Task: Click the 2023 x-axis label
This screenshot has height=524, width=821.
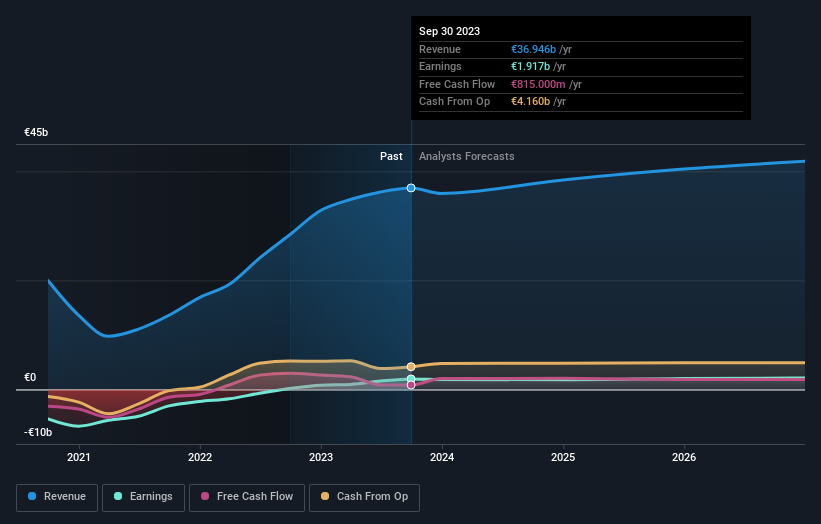Action: [x=321, y=458]
